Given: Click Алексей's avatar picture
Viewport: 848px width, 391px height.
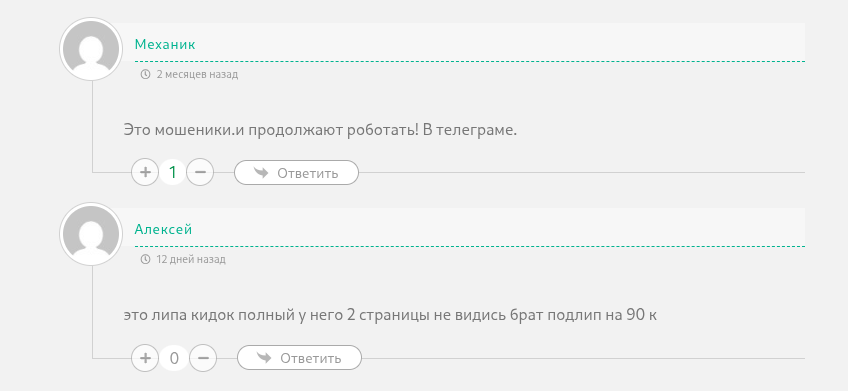Looking at the screenshot, I should (x=91, y=234).
